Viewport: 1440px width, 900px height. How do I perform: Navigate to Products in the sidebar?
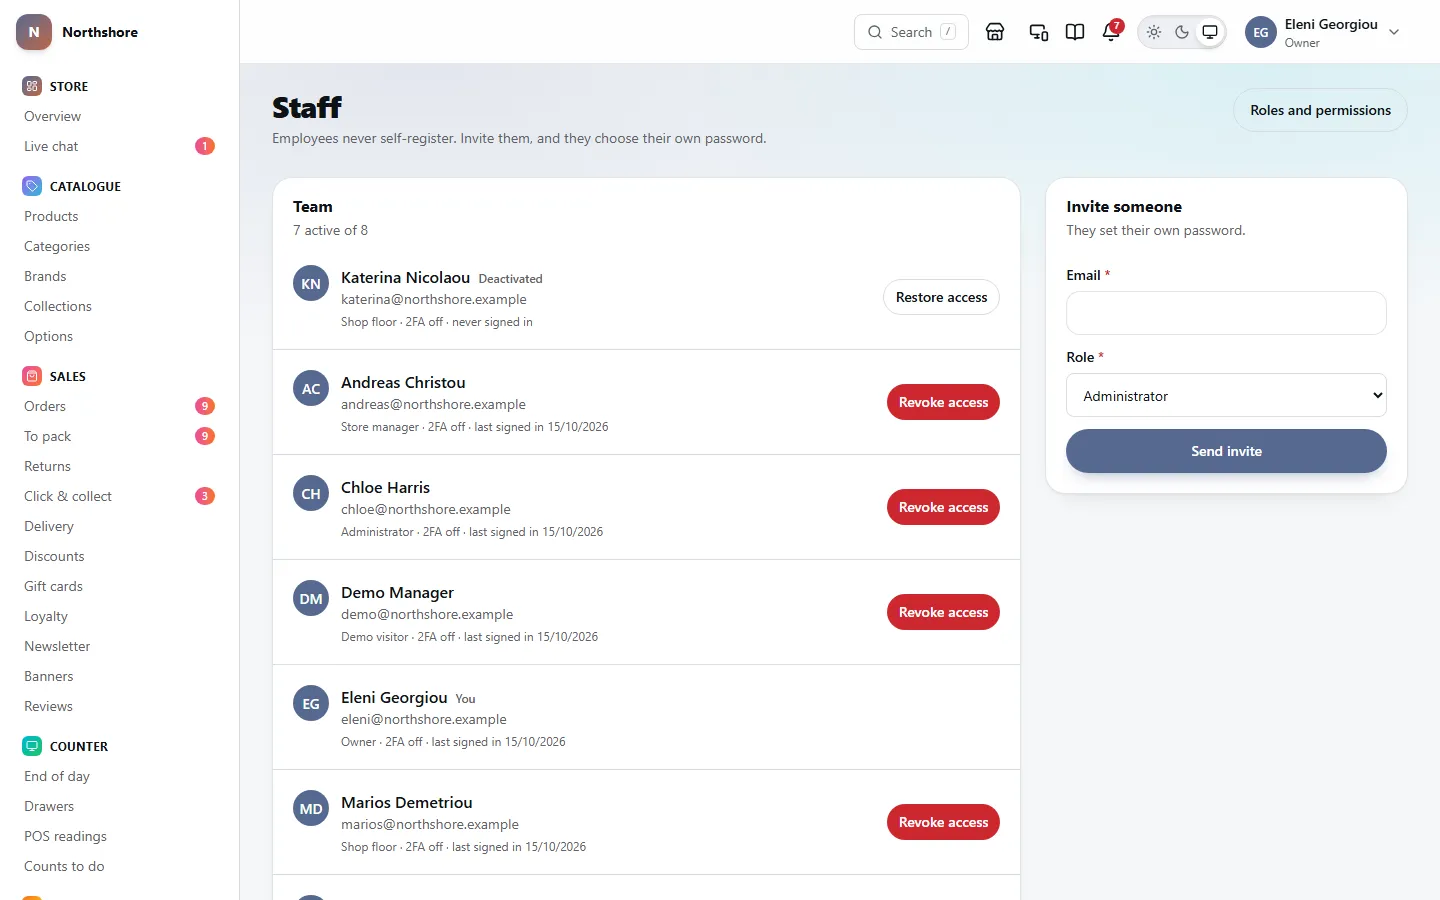[x=51, y=216]
